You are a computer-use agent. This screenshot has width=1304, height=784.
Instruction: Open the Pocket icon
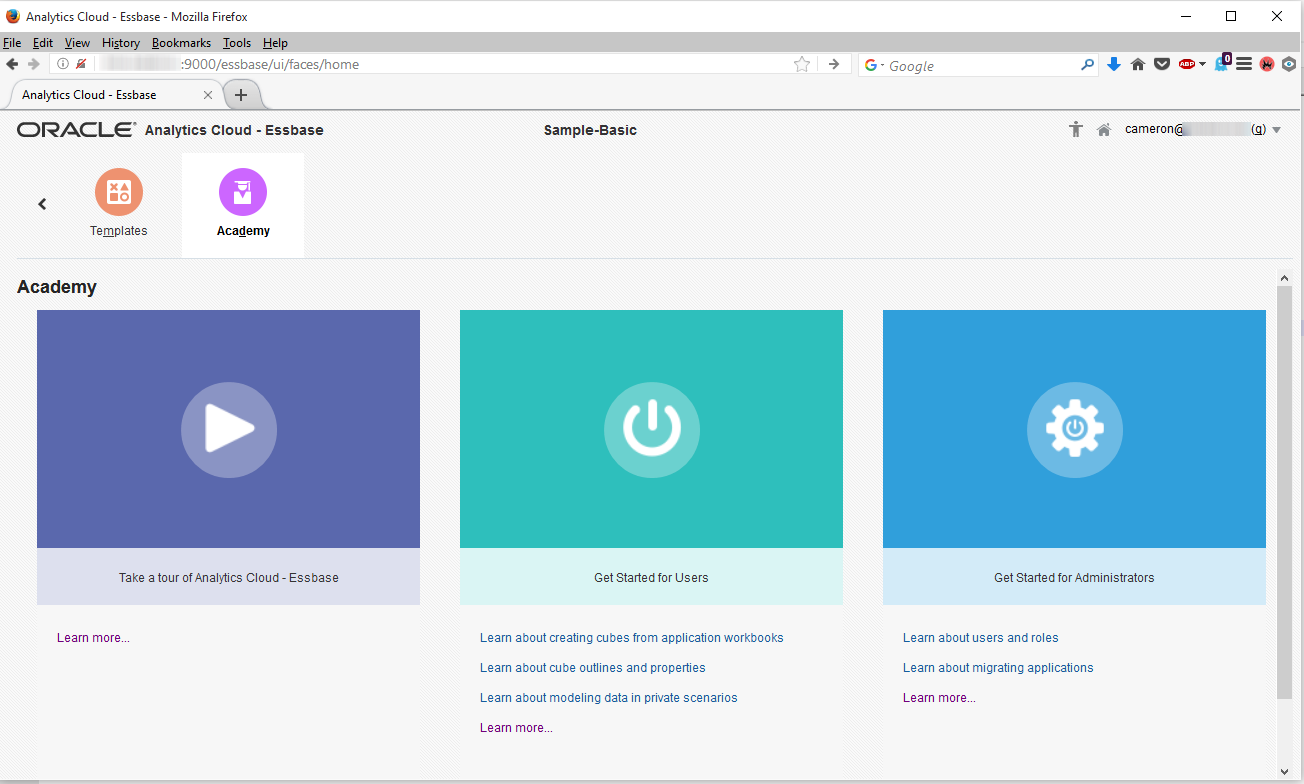click(1162, 64)
